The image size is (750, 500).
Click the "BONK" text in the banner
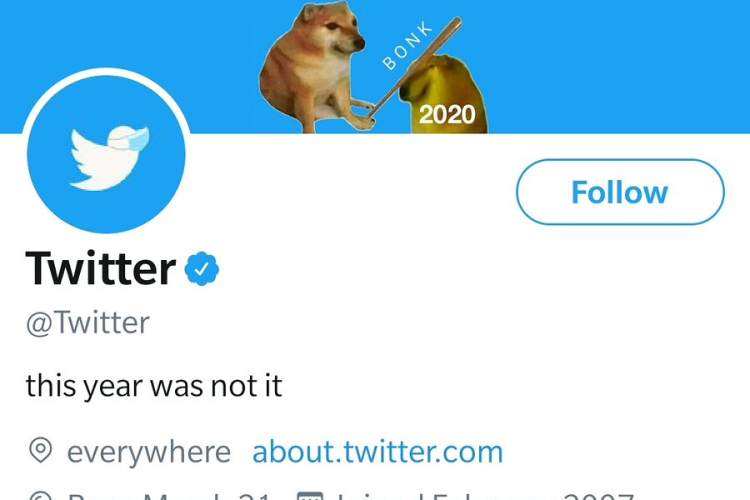coord(408,46)
